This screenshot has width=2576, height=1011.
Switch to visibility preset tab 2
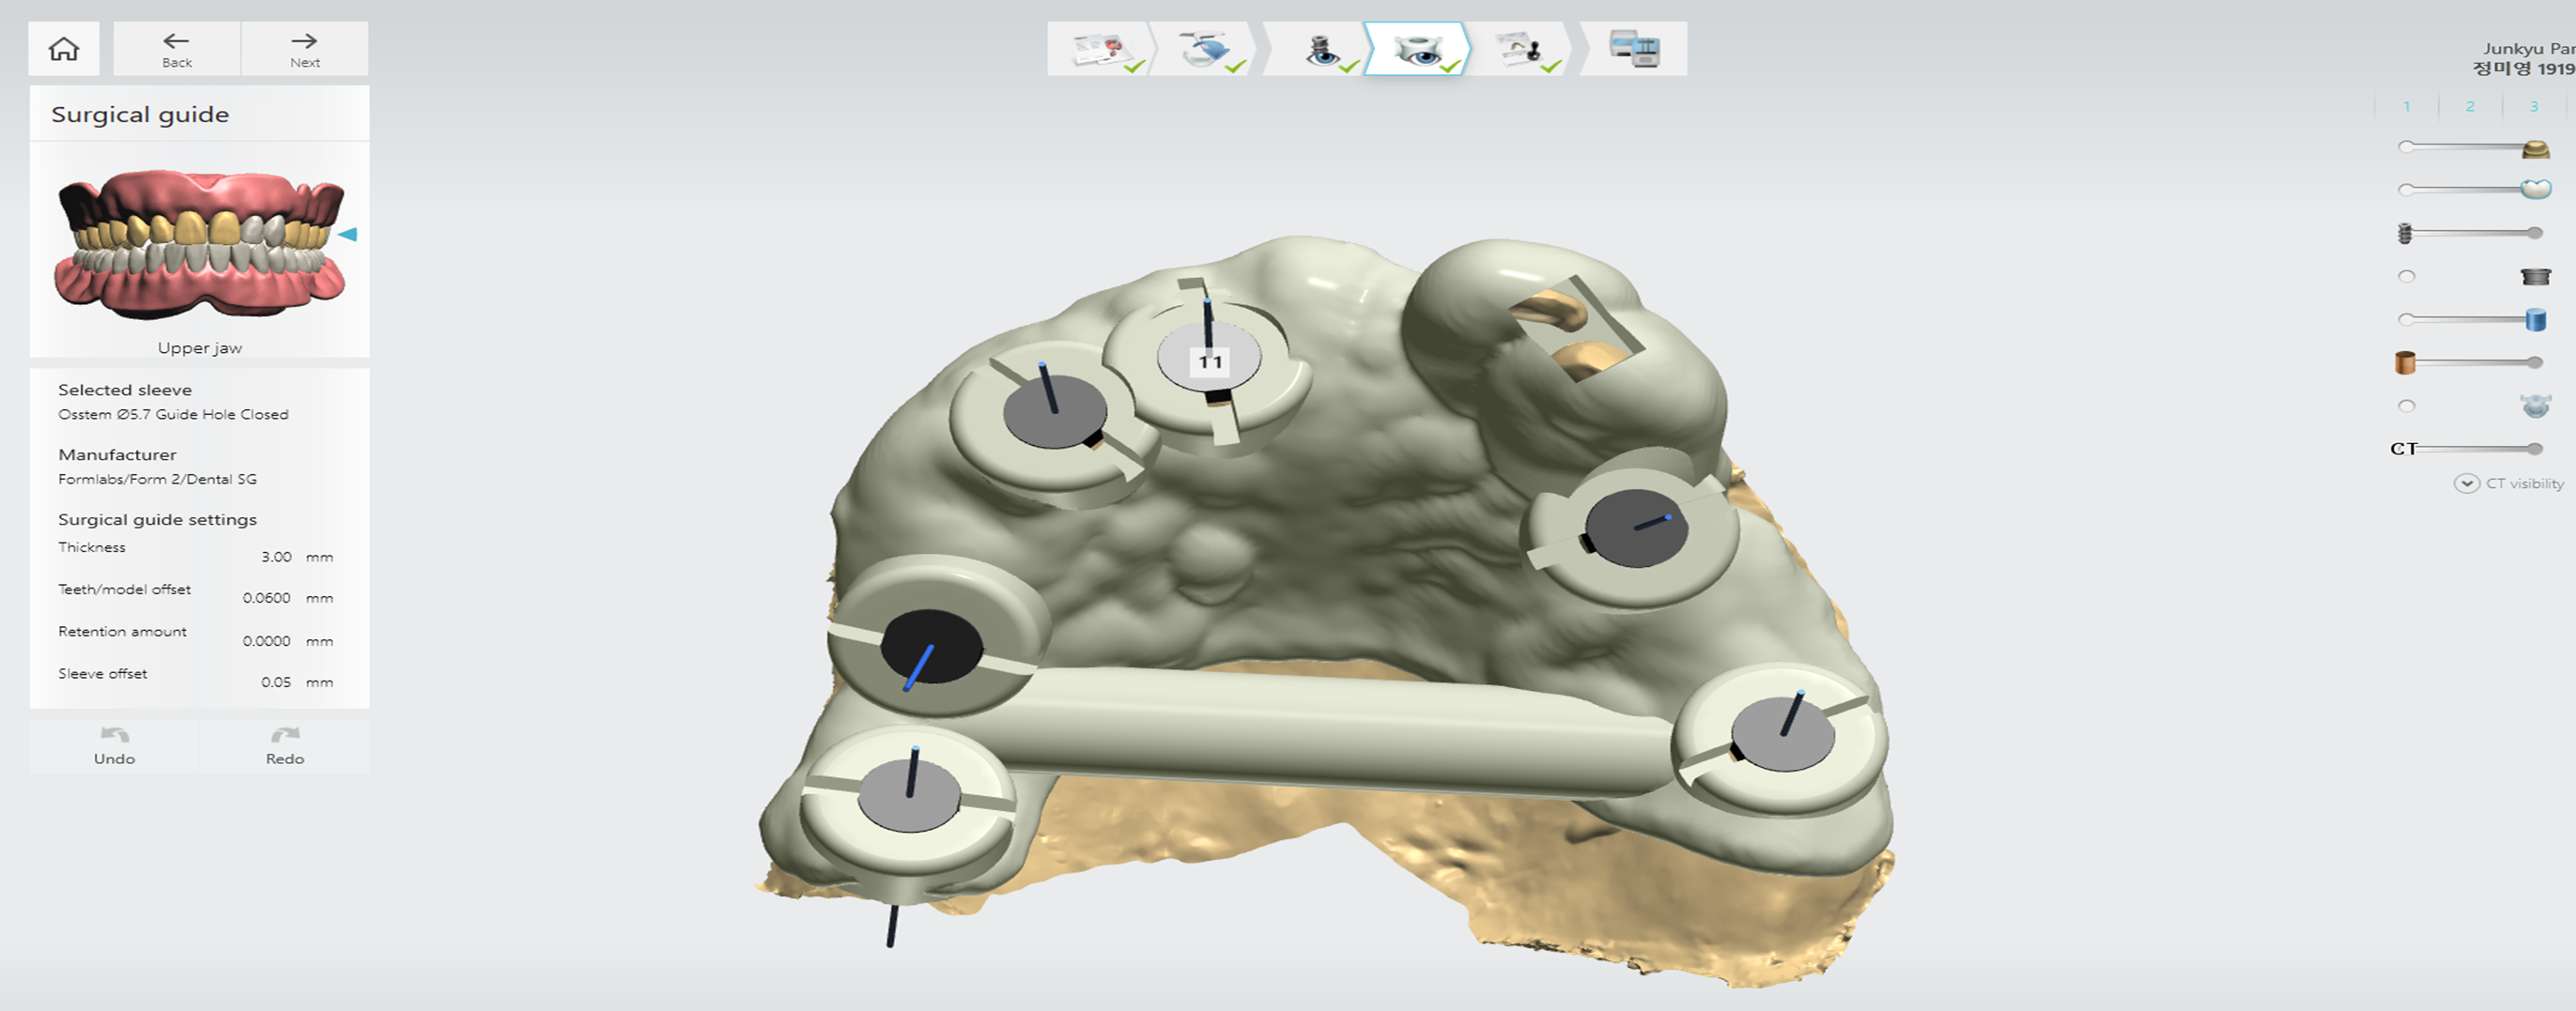pyautogui.click(x=2470, y=106)
